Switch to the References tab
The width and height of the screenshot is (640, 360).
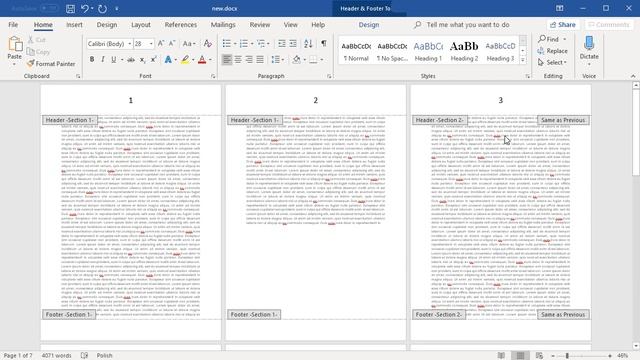pos(181,25)
